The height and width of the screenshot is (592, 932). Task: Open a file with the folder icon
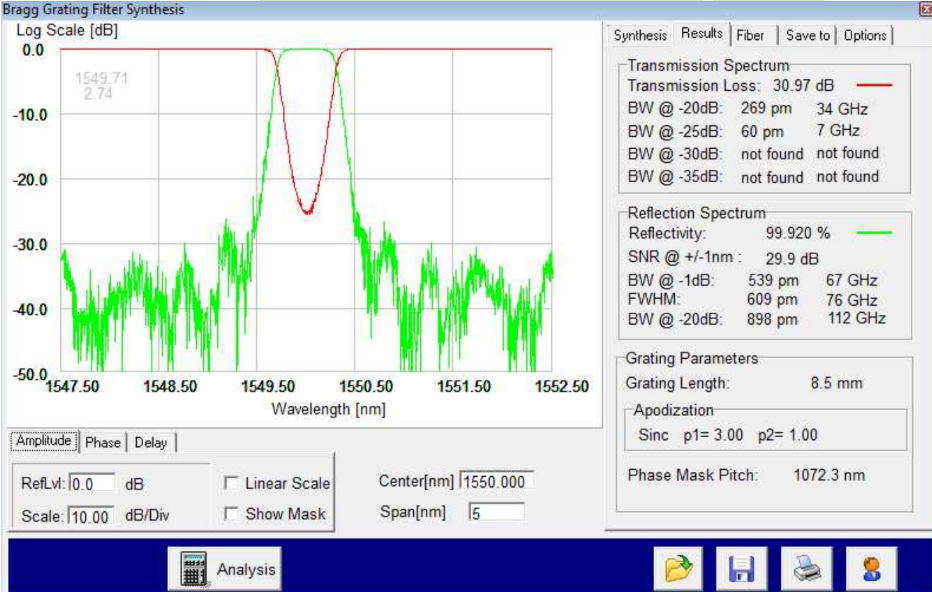click(x=679, y=568)
